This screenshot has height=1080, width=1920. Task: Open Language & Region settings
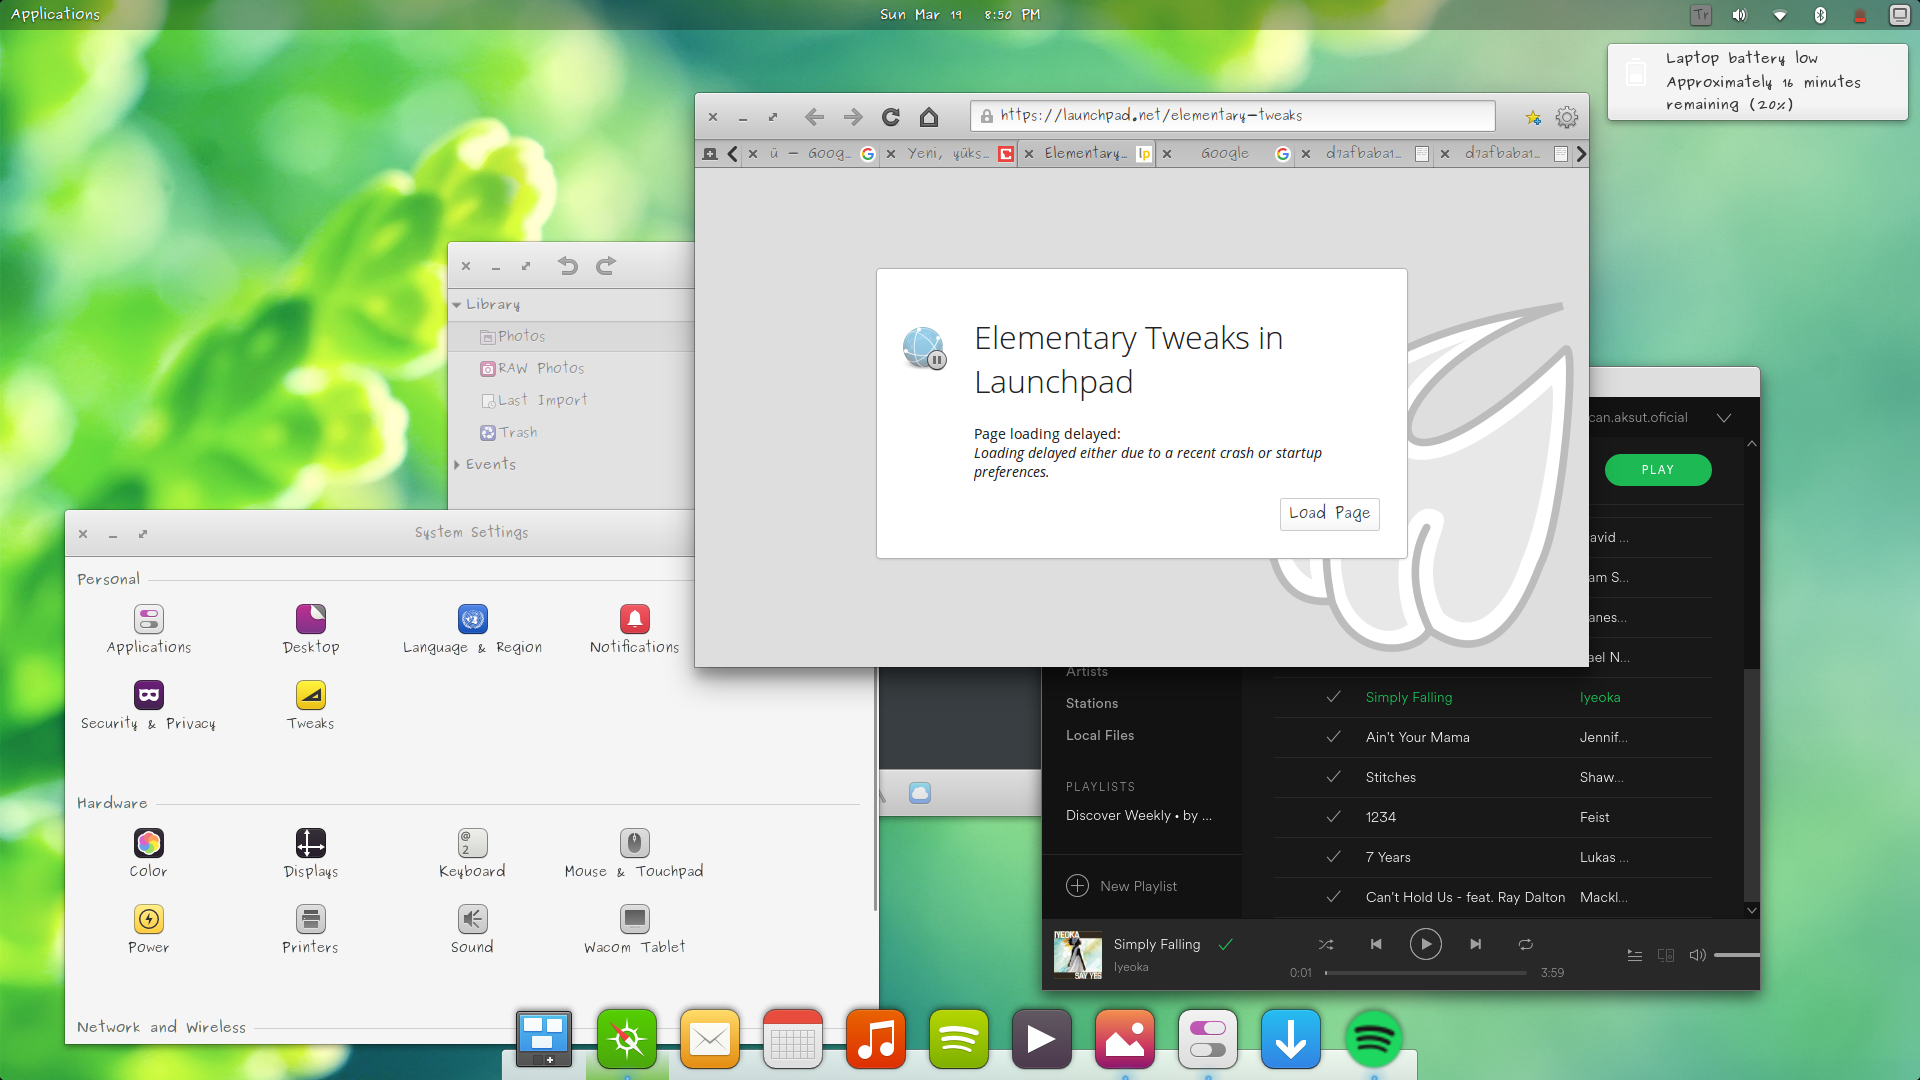pos(473,619)
